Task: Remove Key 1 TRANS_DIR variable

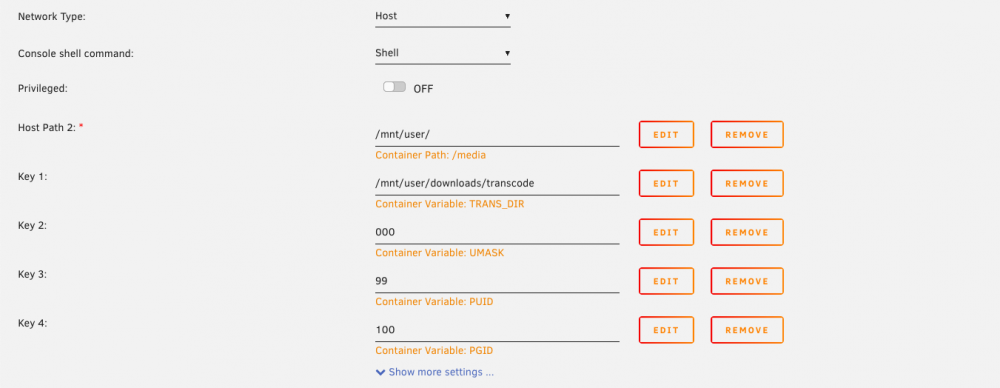Action: point(747,183)
